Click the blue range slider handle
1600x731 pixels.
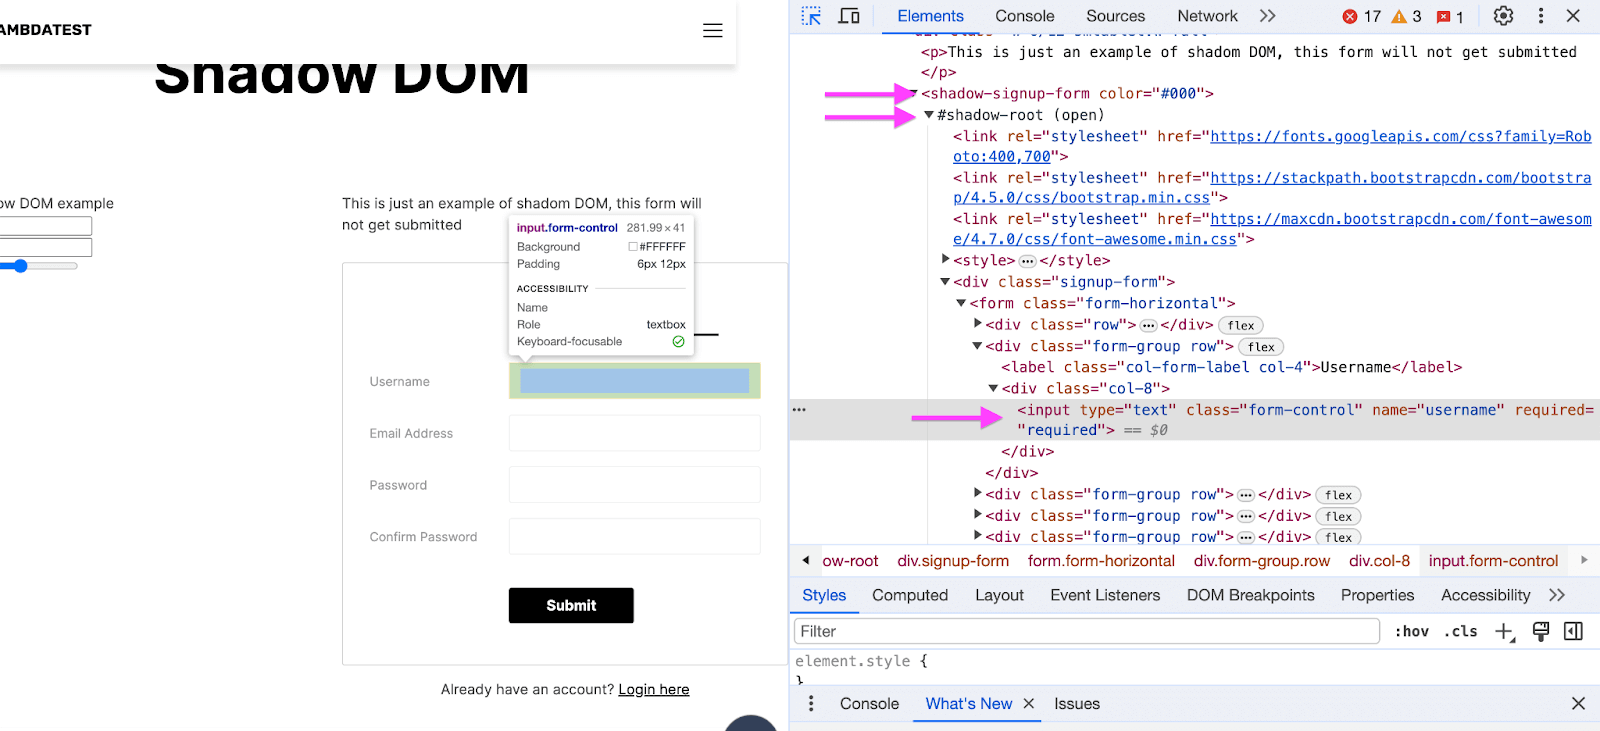tap(20, 266)
